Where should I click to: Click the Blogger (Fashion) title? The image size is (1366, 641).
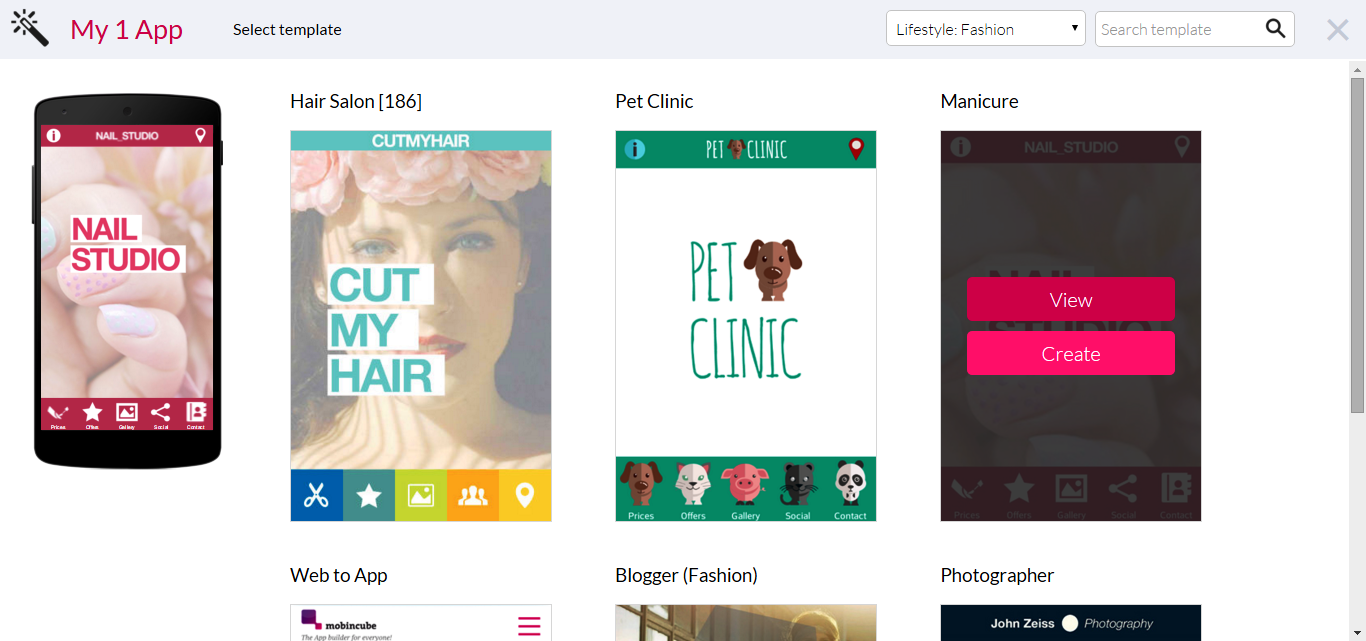coord(687,575)
